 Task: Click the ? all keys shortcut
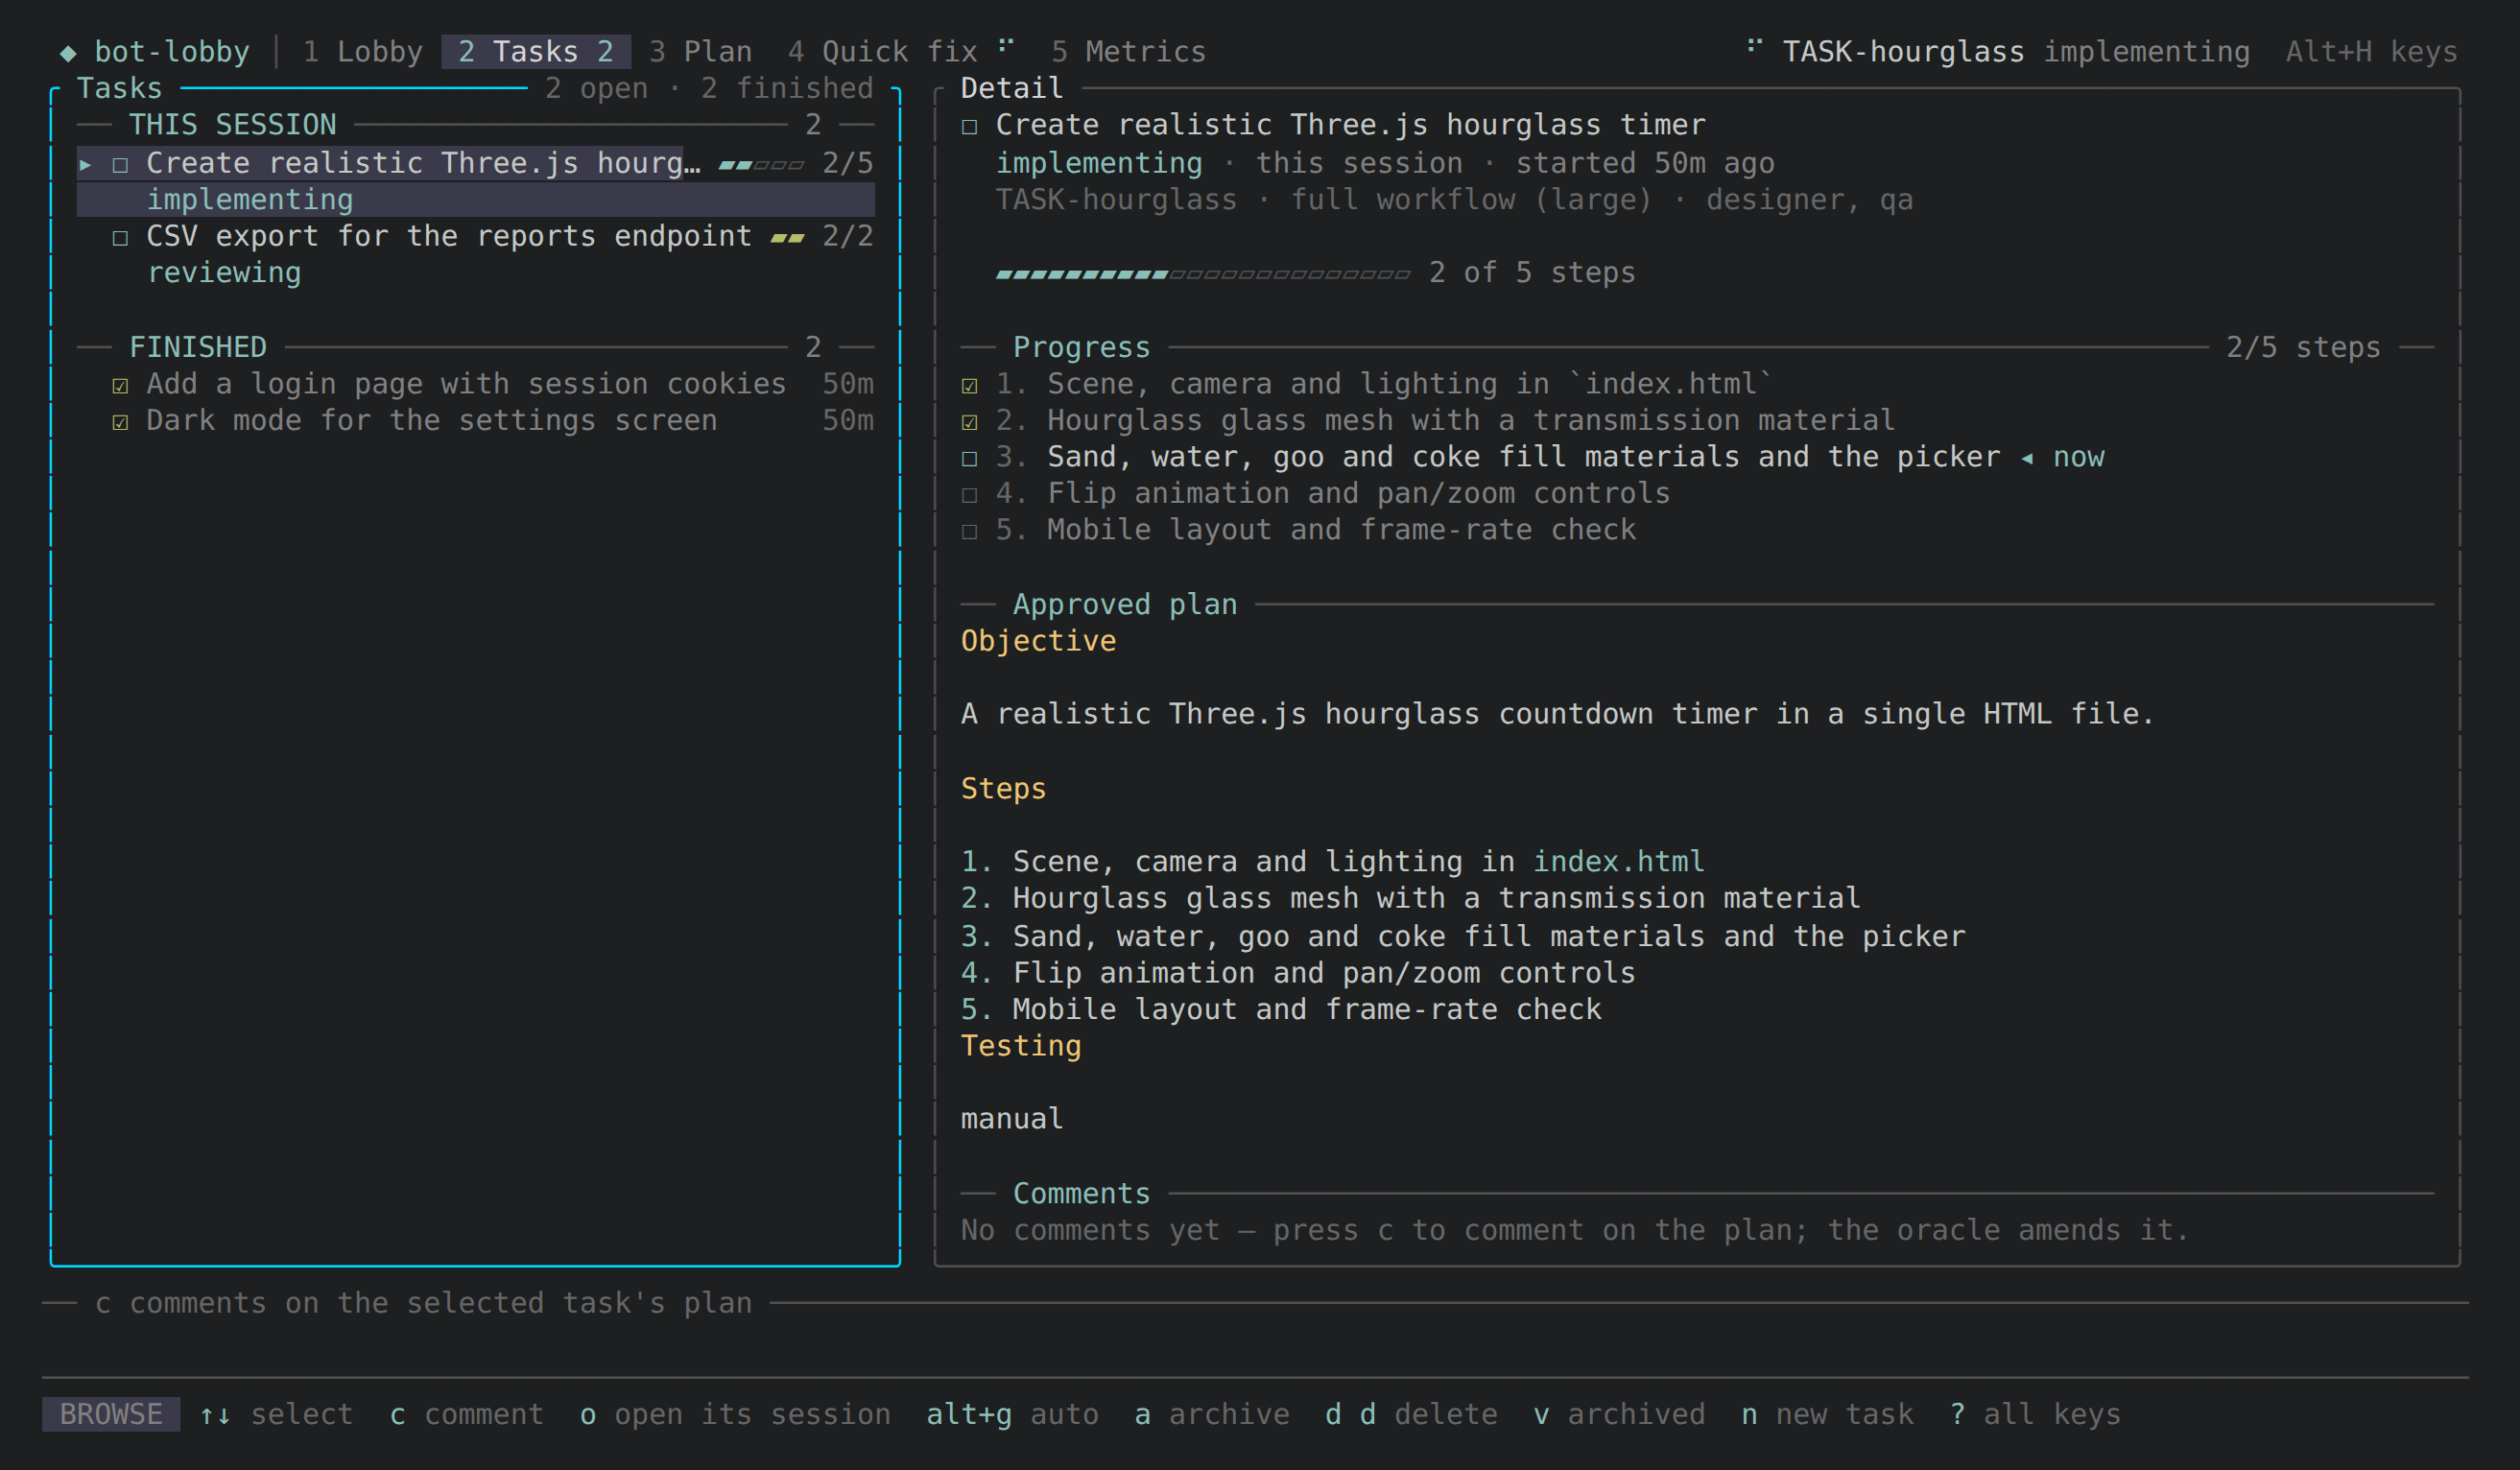[2035, 1415]
